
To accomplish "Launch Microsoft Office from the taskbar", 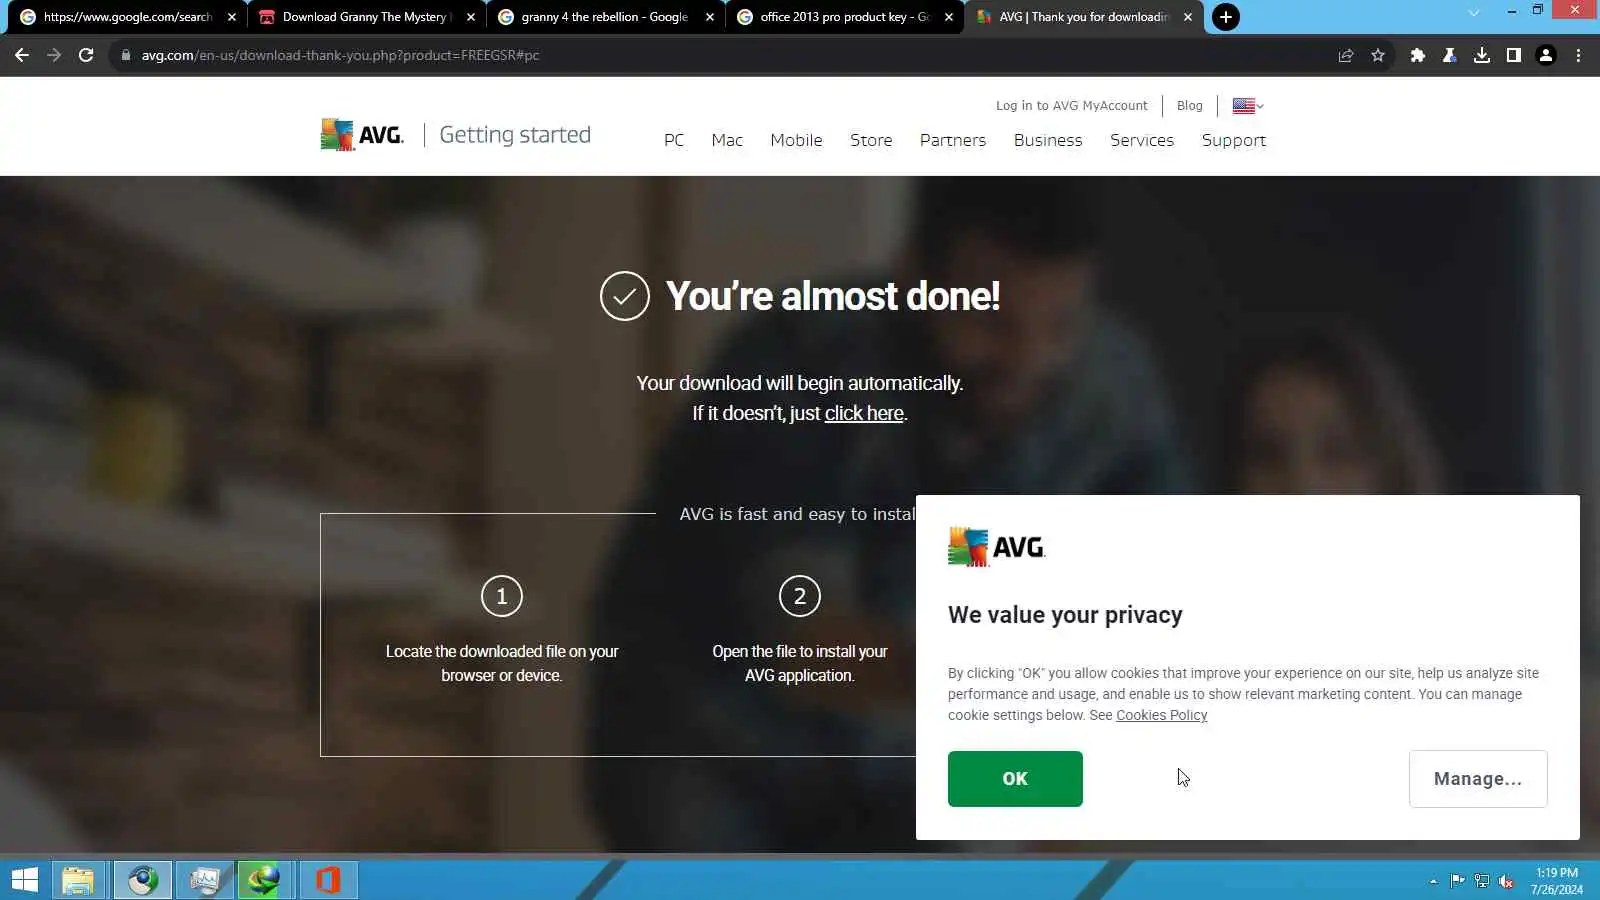I will 328,880.
